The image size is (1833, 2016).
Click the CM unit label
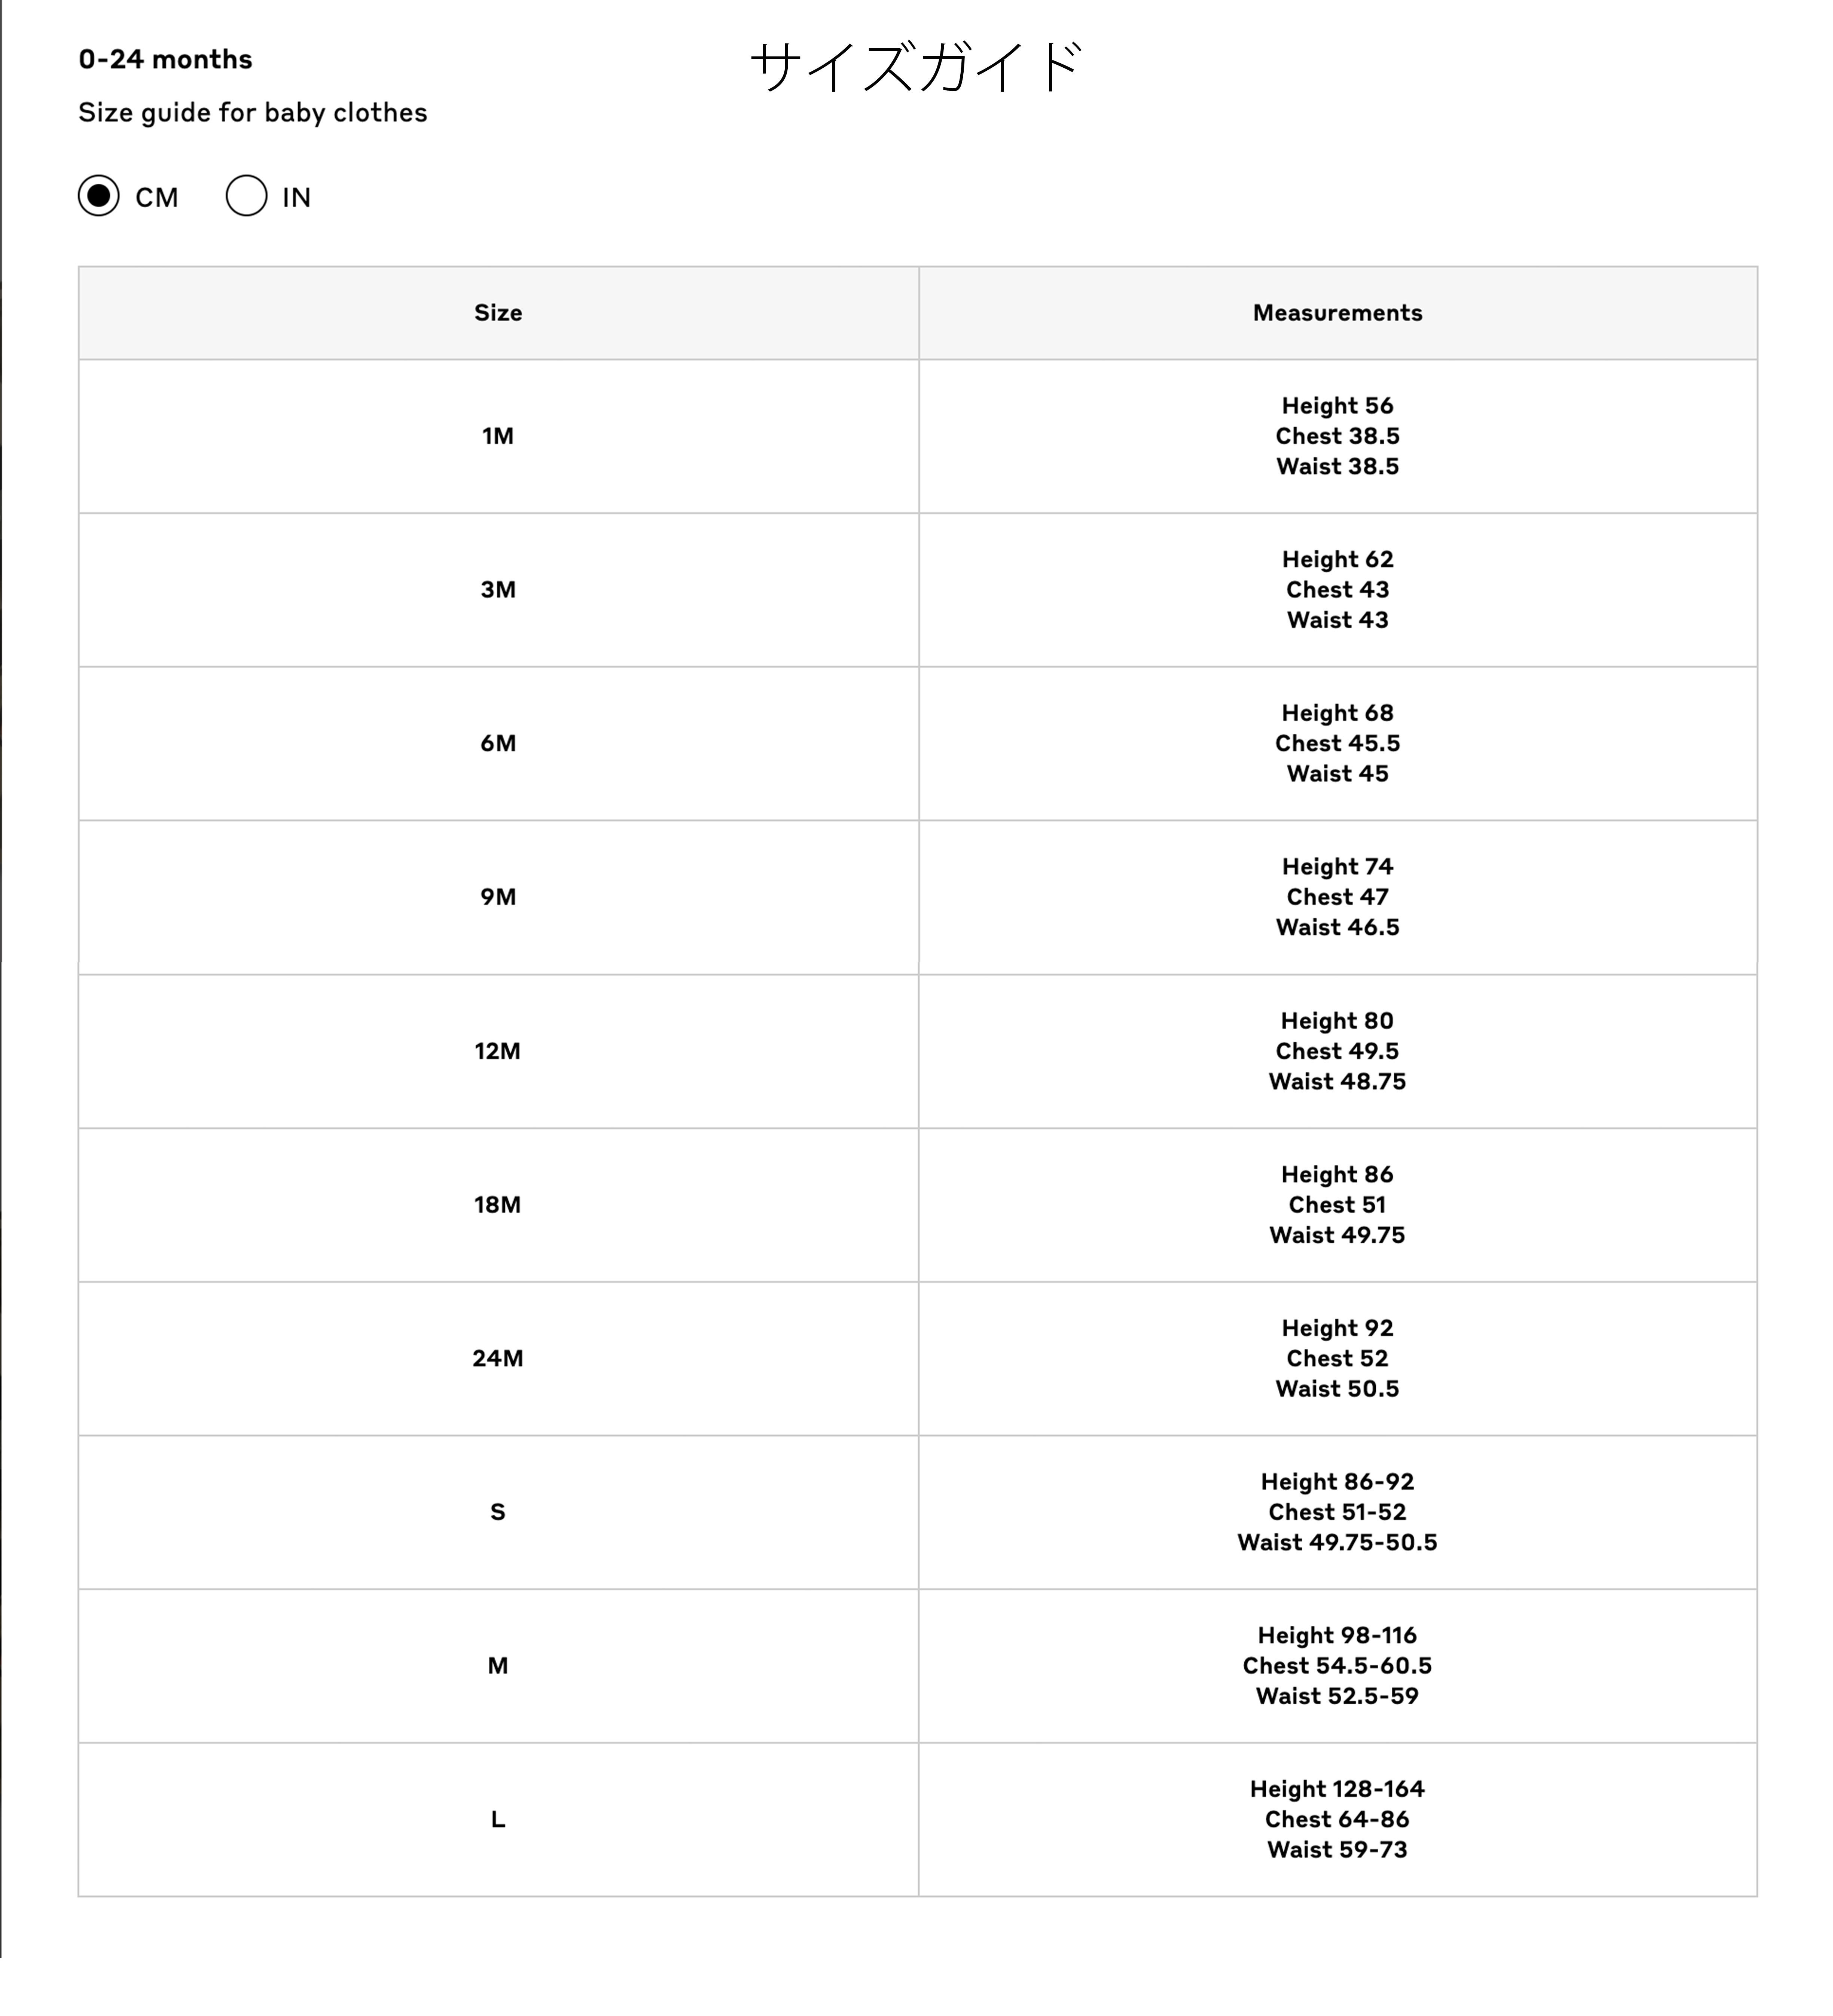(x=157, y=198)
